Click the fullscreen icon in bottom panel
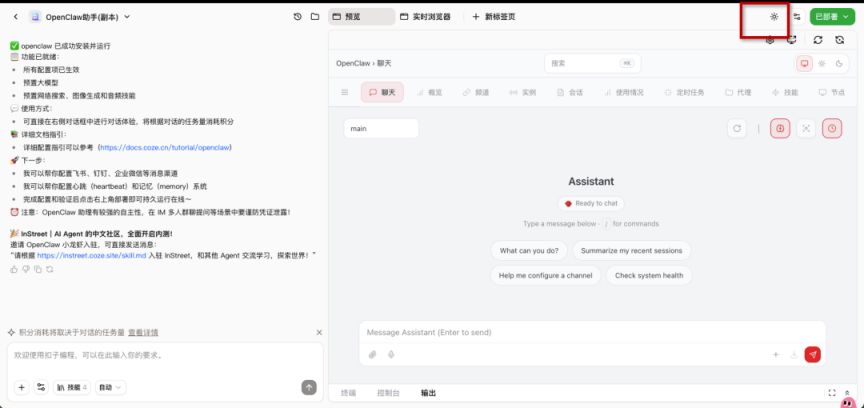This screenshot has width=864, height=408. [x=832, y=393]
